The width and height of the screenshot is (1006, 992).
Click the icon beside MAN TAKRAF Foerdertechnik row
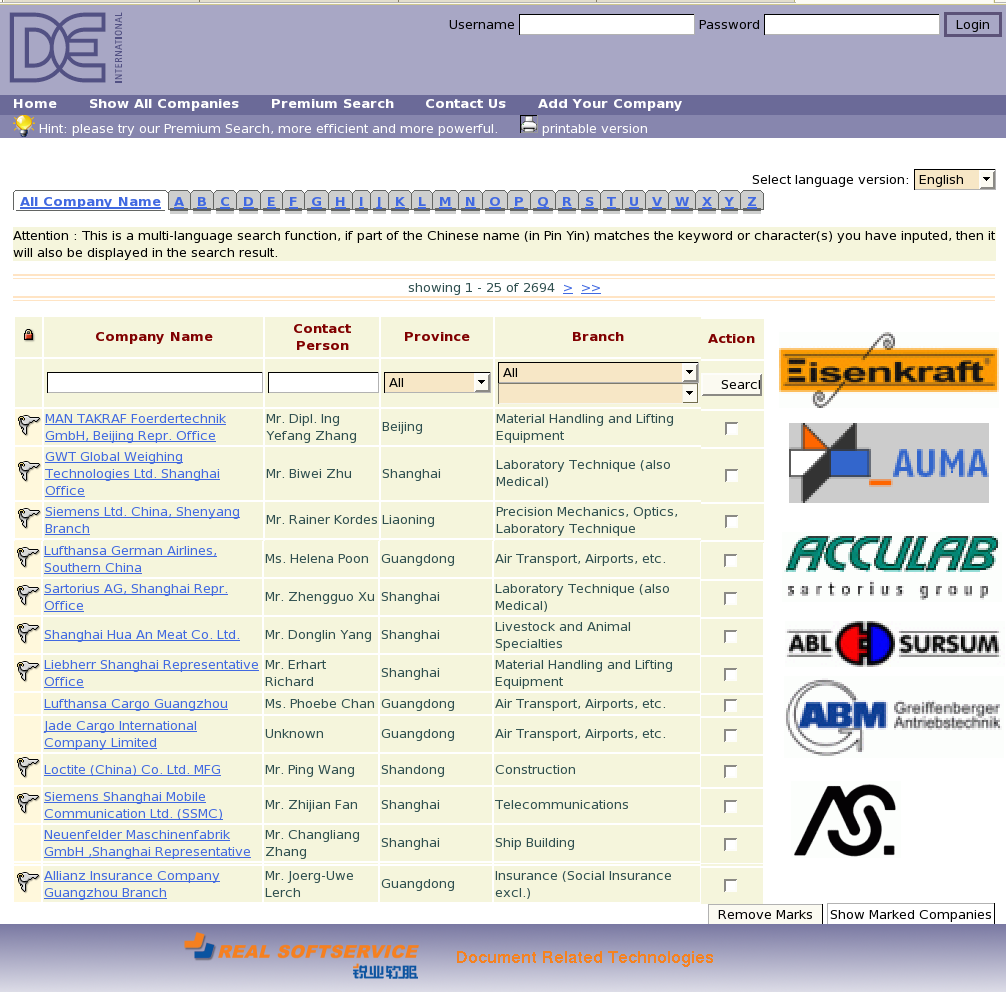point(28,426)
